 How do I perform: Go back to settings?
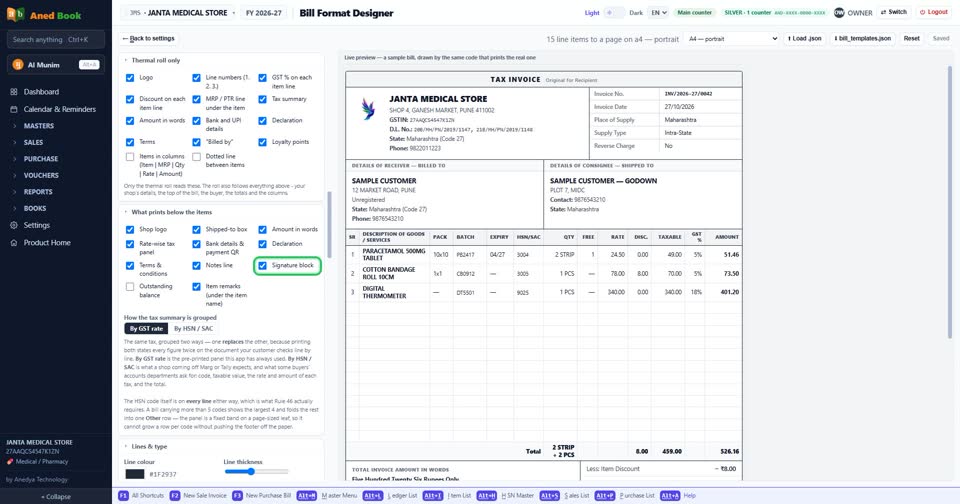[148, 39]
